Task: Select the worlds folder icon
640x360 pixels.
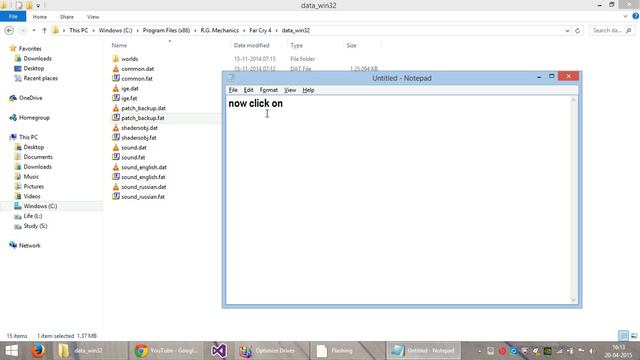Action: [x=116, y=59]
